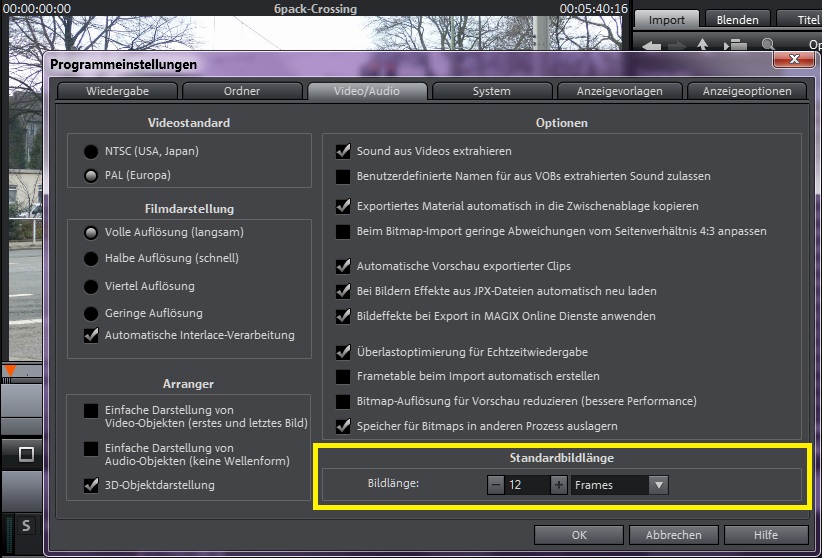Enable Frametable beim Import automatisch erstellen
This screenshot has width=822, height=558.
tap(343, 377)
